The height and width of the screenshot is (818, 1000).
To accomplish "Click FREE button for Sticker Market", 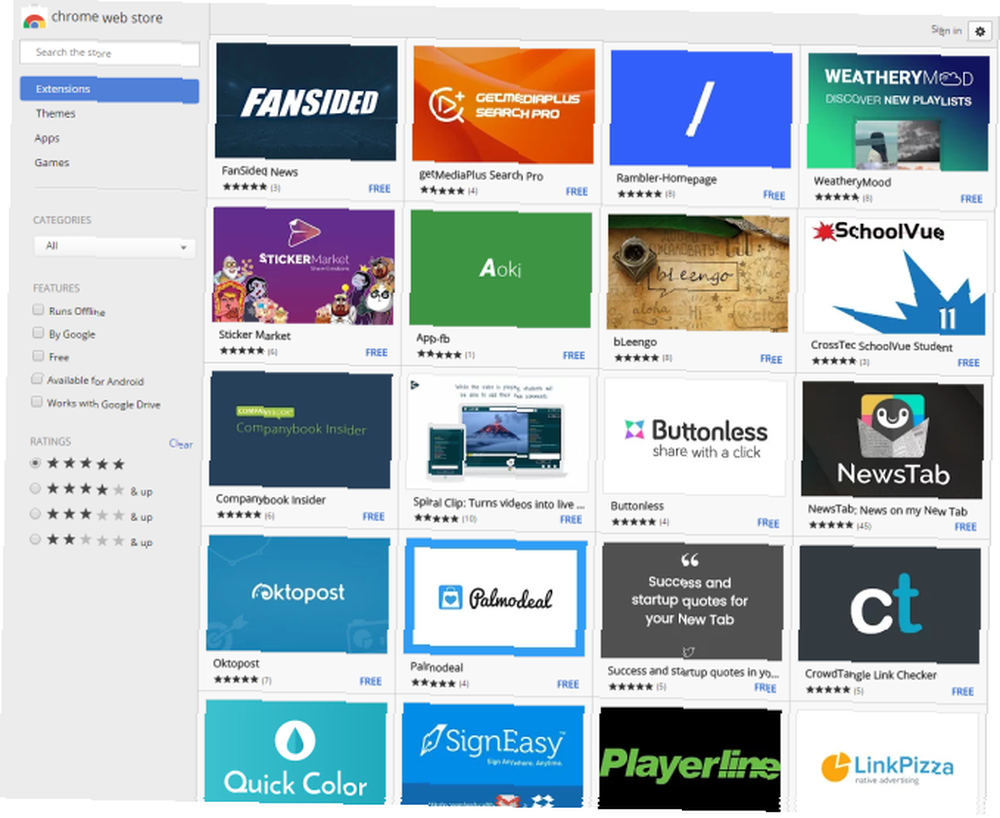I will coord(376,353).
